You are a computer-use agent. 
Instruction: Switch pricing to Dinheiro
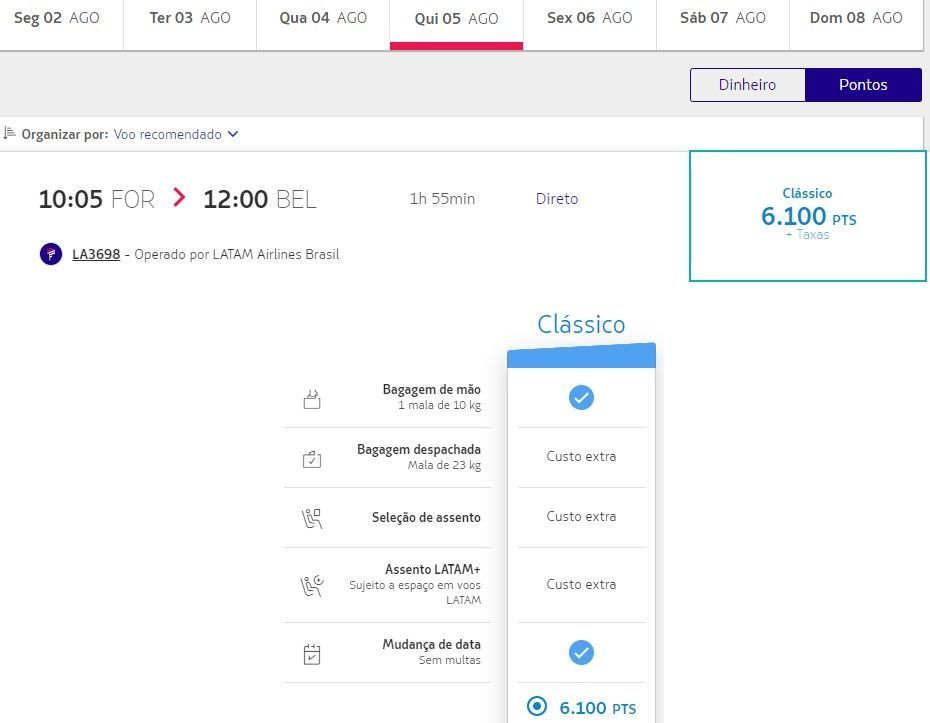pyautogui.click(x=747, y=85)
